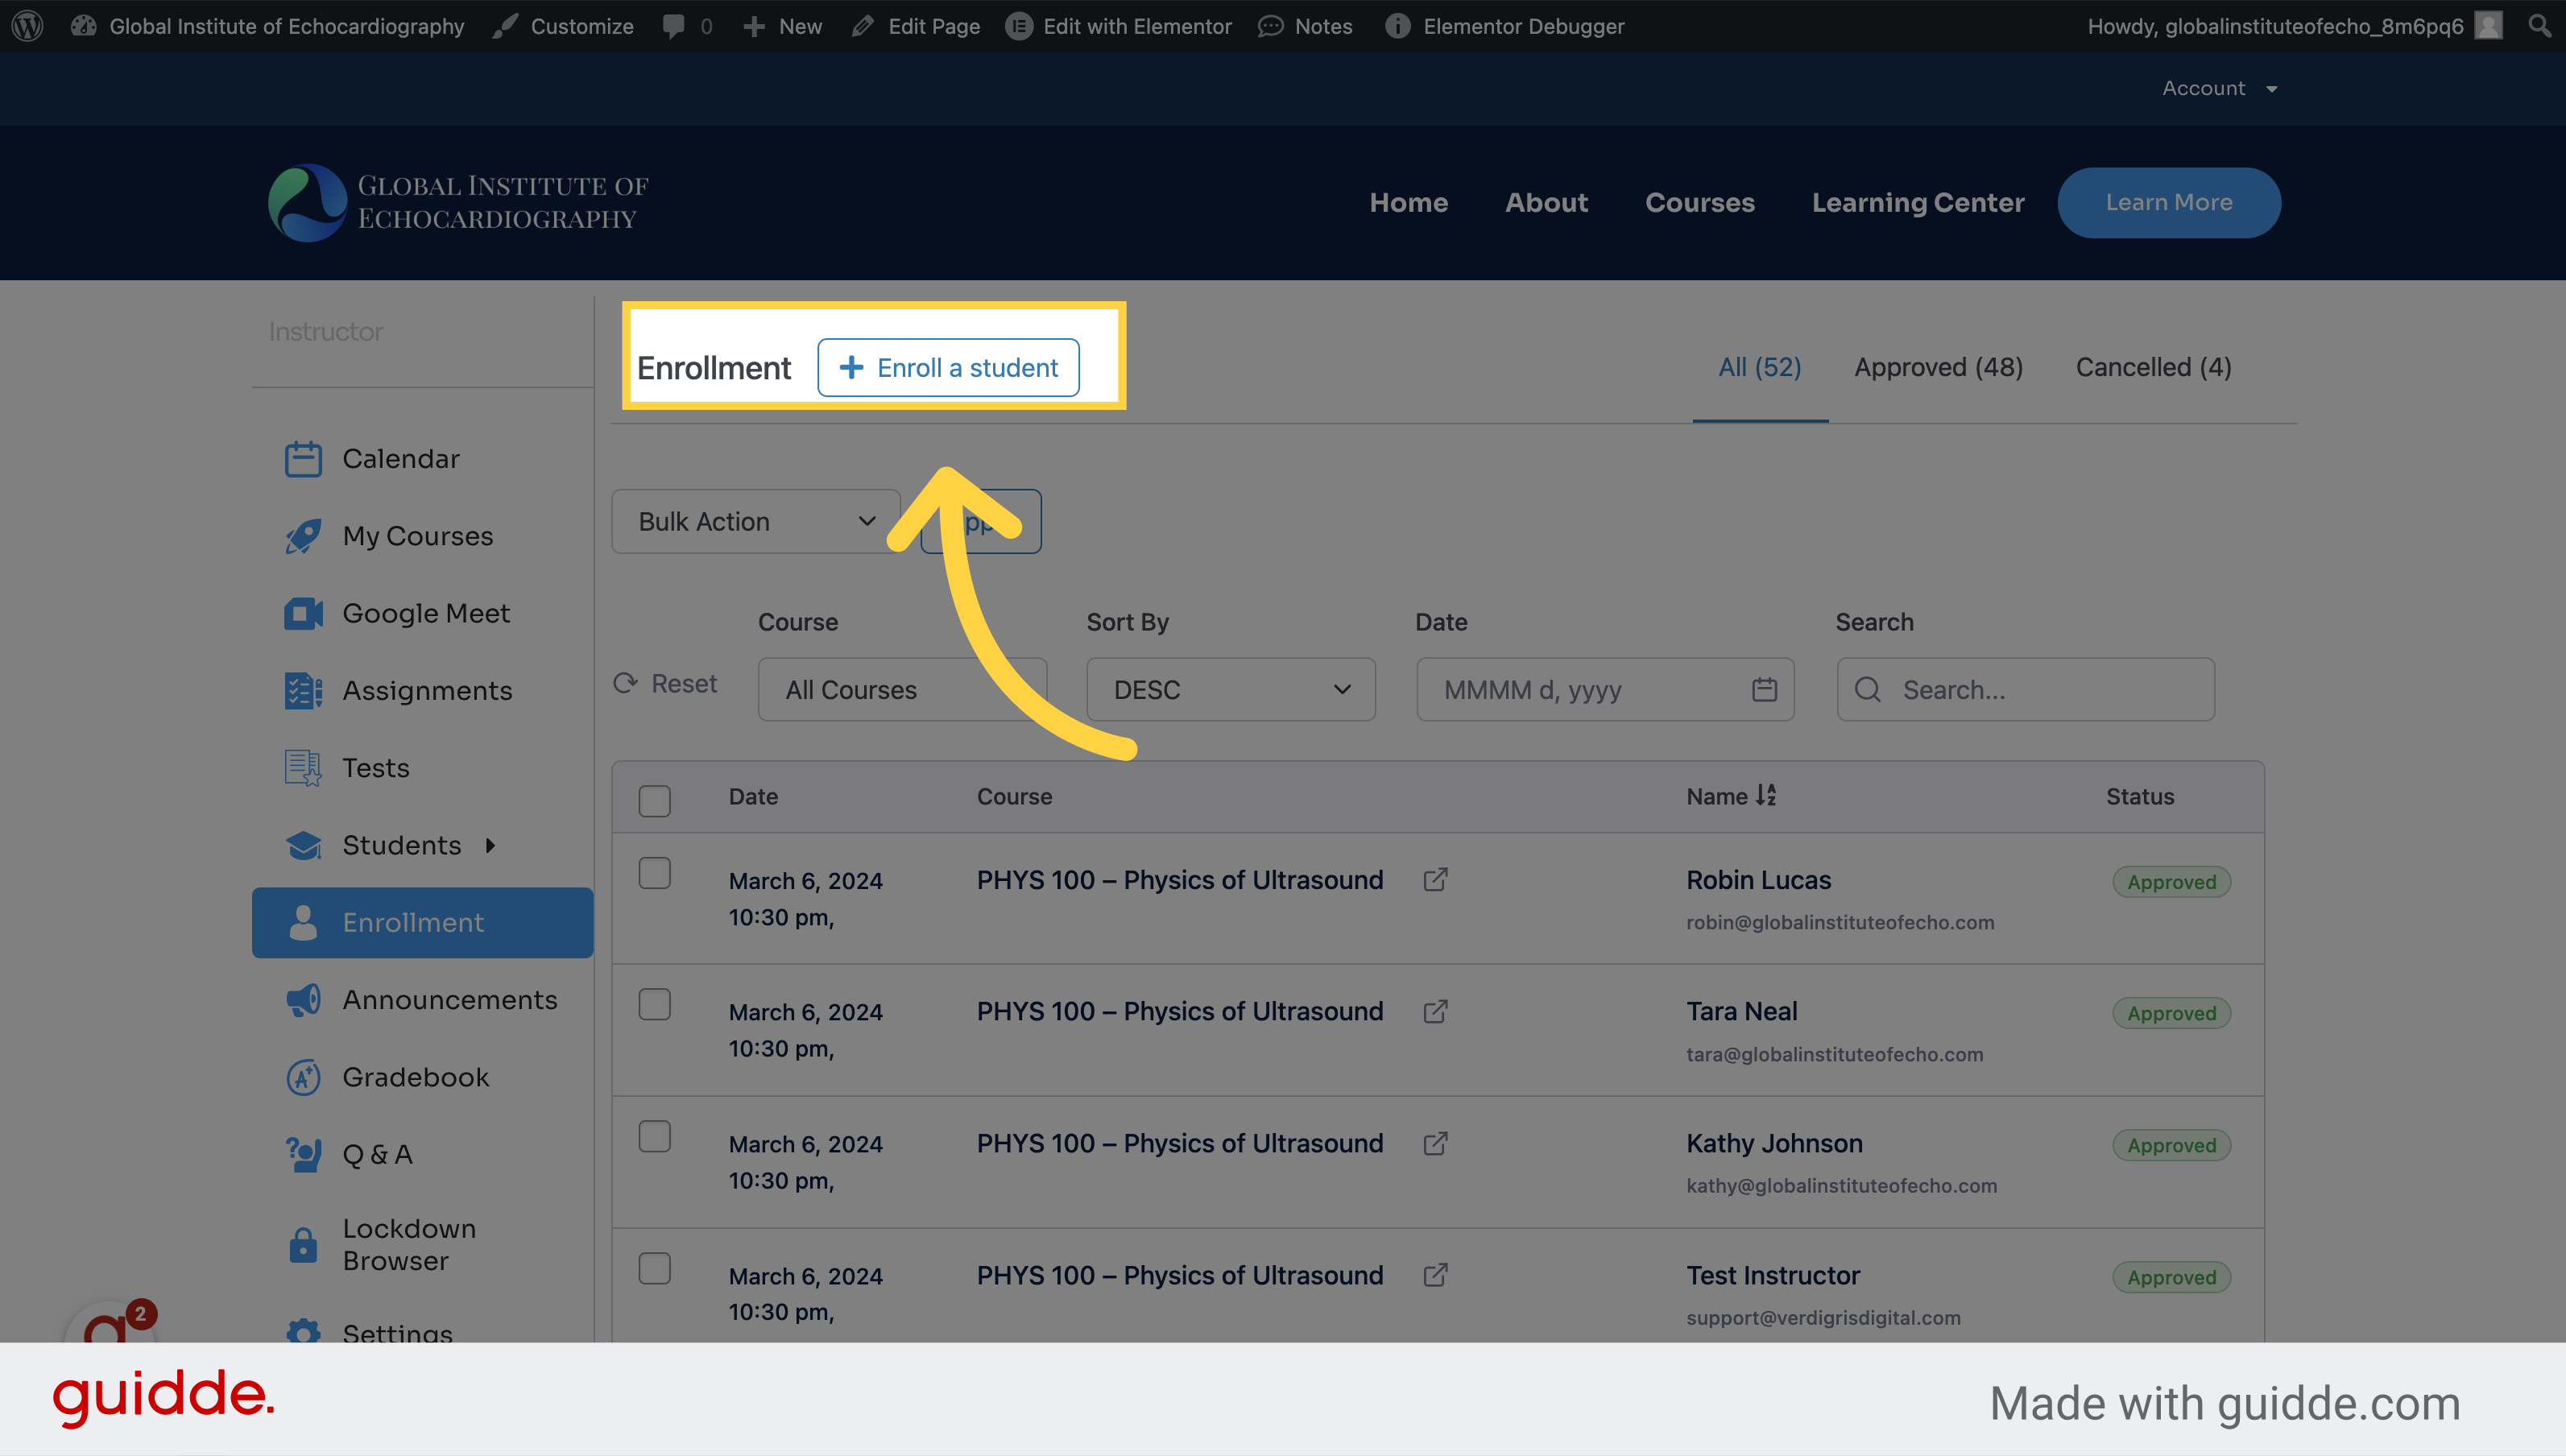Click the Date column header

(753, 796)
